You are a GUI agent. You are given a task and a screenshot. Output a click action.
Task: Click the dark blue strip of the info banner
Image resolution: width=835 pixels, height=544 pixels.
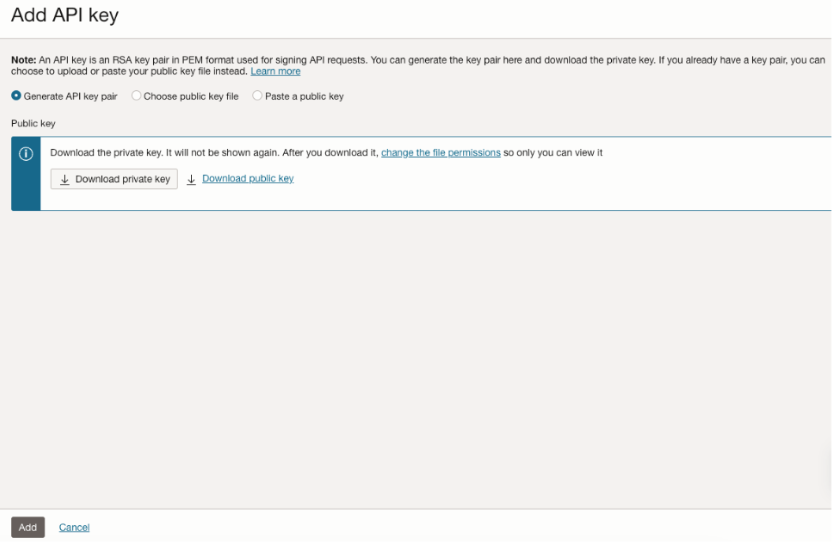tap(26, 190)
